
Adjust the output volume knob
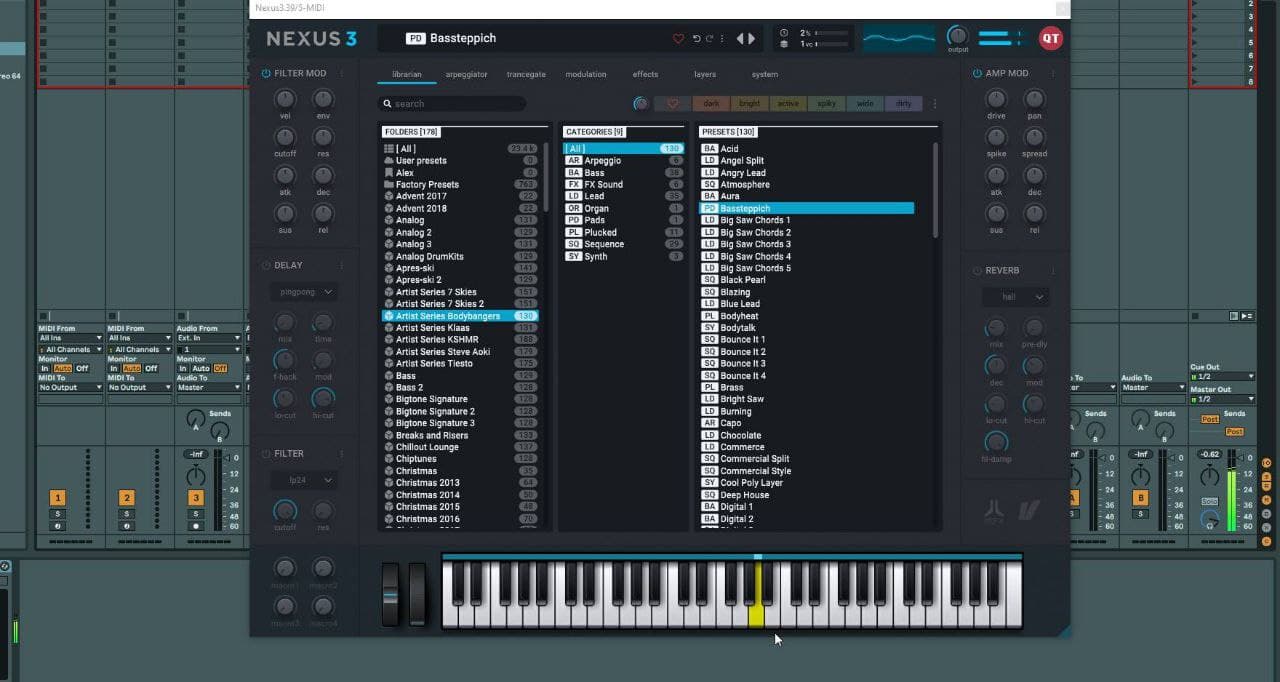(958, 35)
